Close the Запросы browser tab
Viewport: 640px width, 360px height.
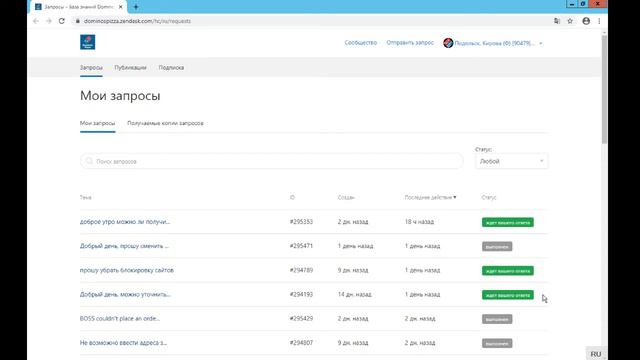coord(120,7)
